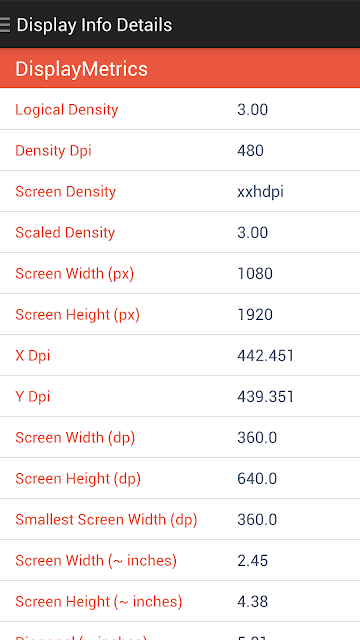Select the Screen Height (px) row
360x640 pixels.
pos(180,314)
